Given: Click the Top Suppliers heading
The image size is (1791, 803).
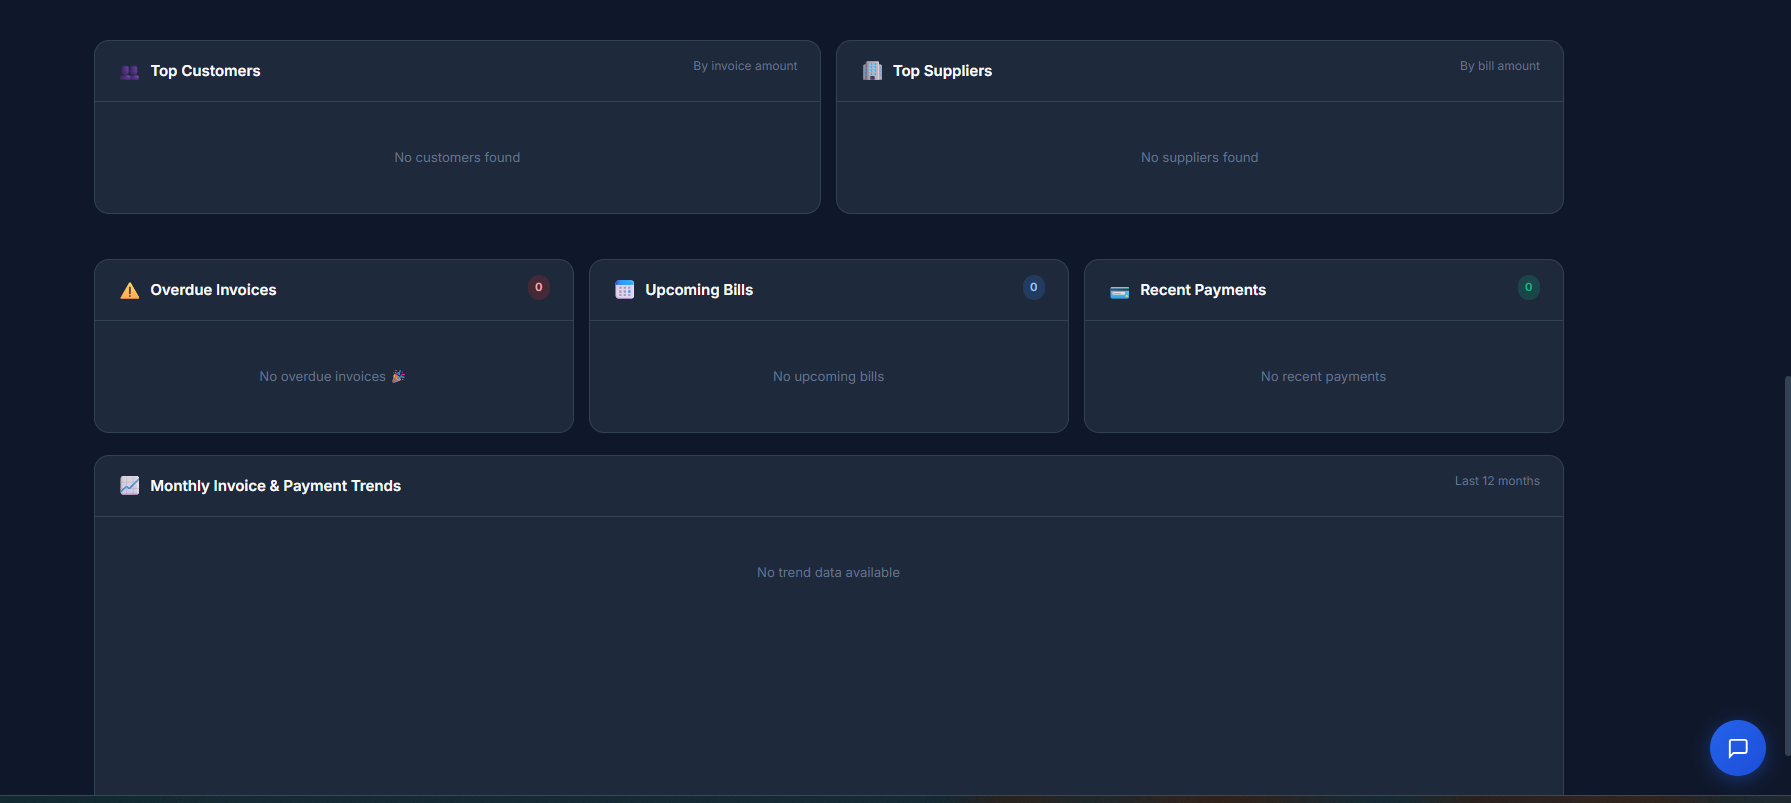Looking at the screenshot, I should [942, 71].
